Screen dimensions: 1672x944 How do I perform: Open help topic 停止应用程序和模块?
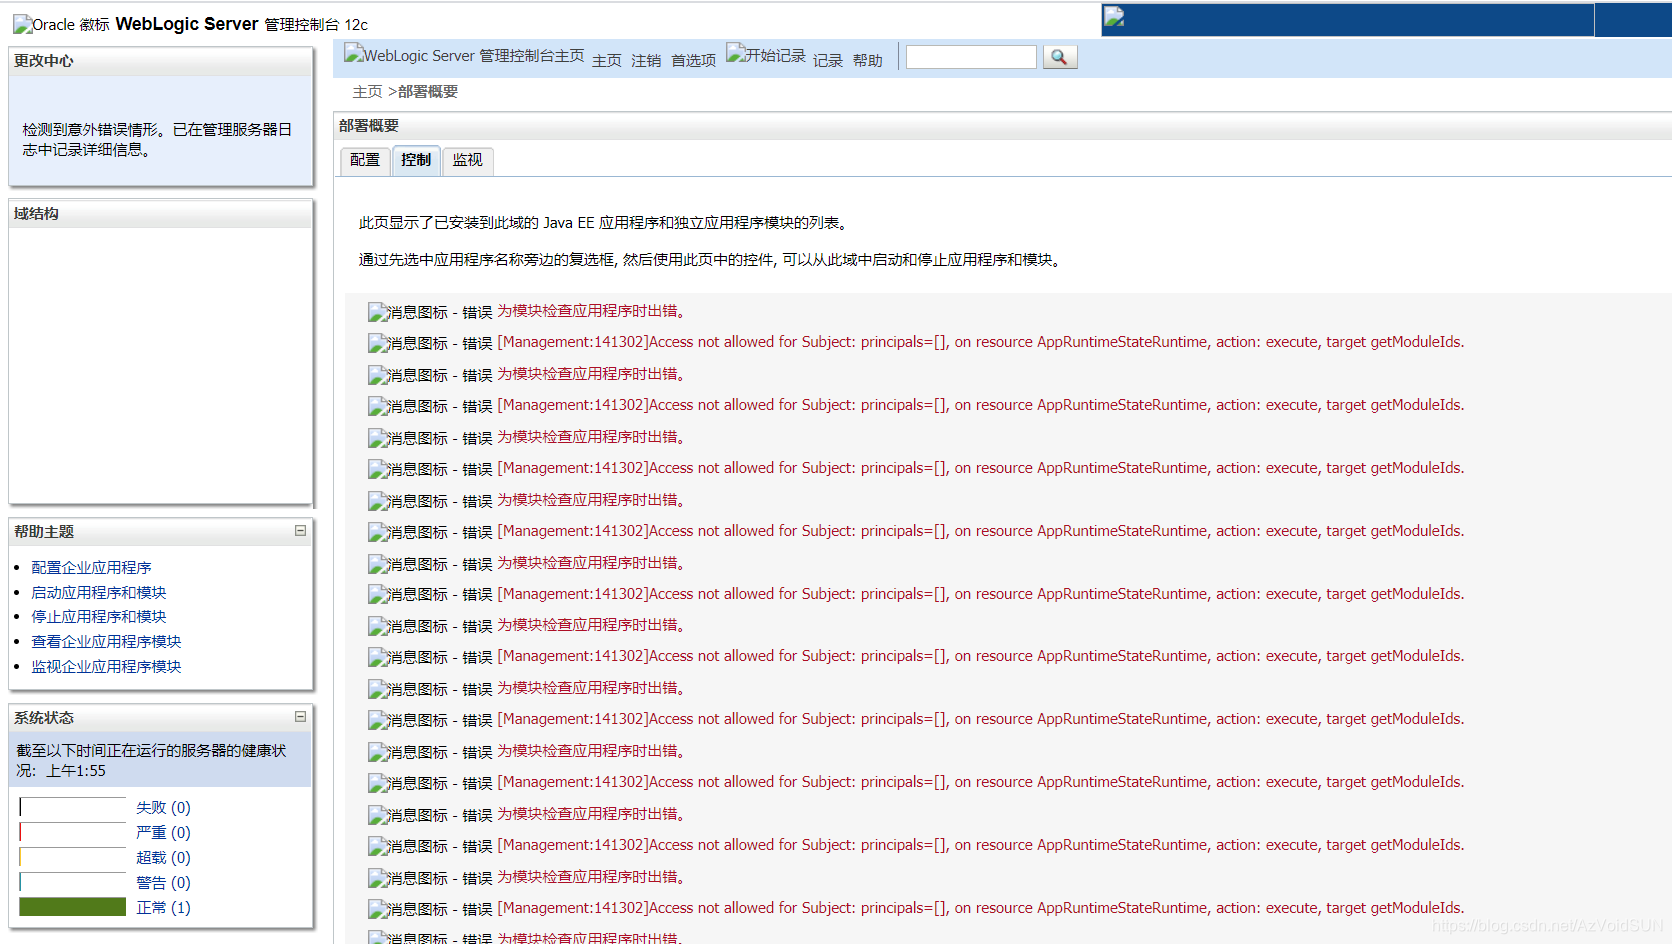click(x=99, y=617)
